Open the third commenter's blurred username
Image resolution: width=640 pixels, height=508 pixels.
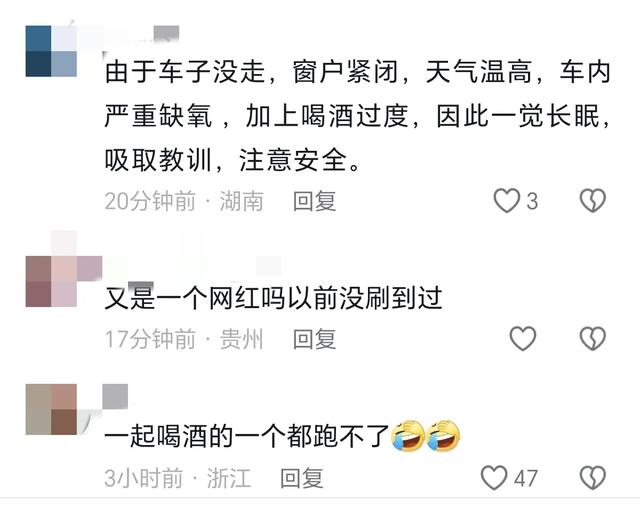click(116, 396)
